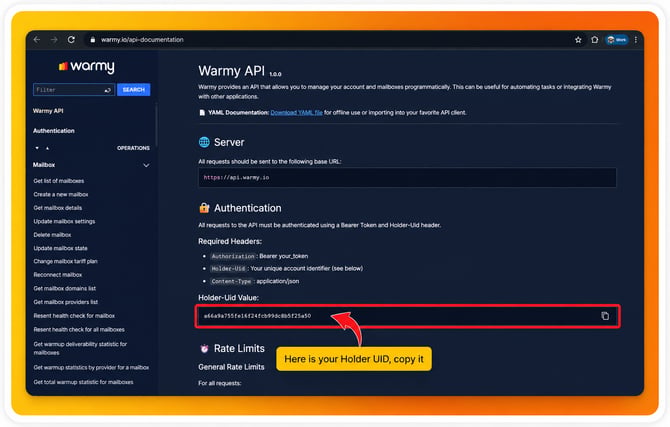
Task: Open 'Delete mailbox' operation
Action: point(53,235)
